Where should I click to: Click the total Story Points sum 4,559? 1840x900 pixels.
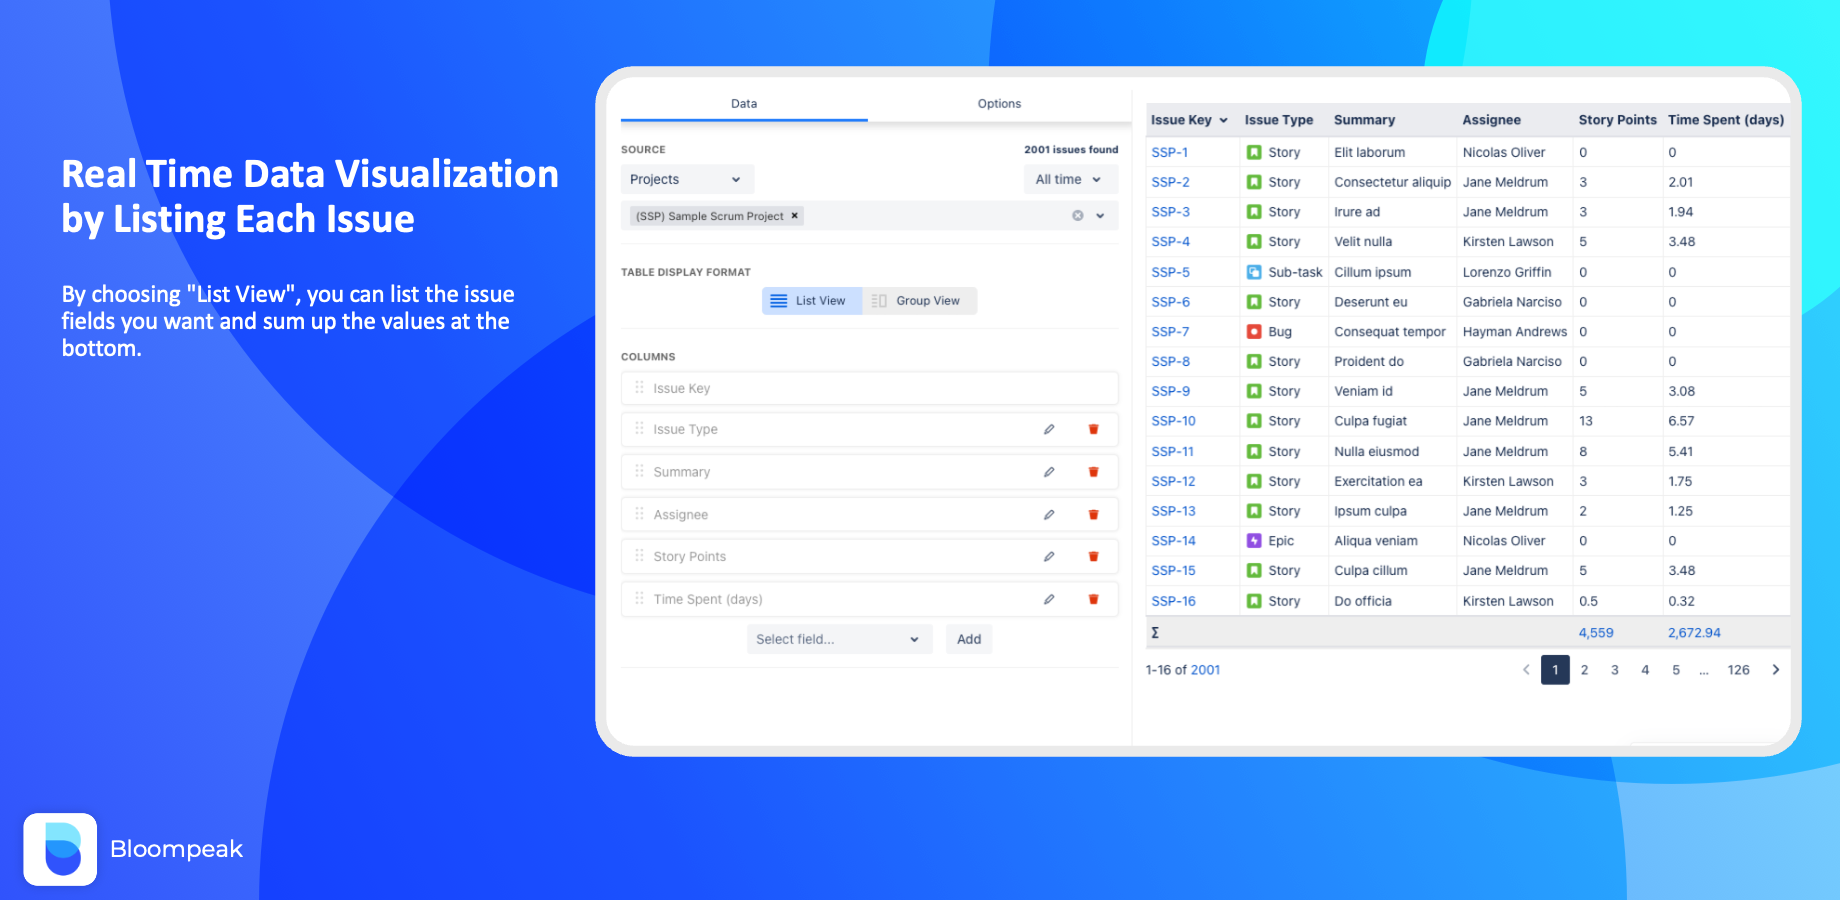point(1596,633)
